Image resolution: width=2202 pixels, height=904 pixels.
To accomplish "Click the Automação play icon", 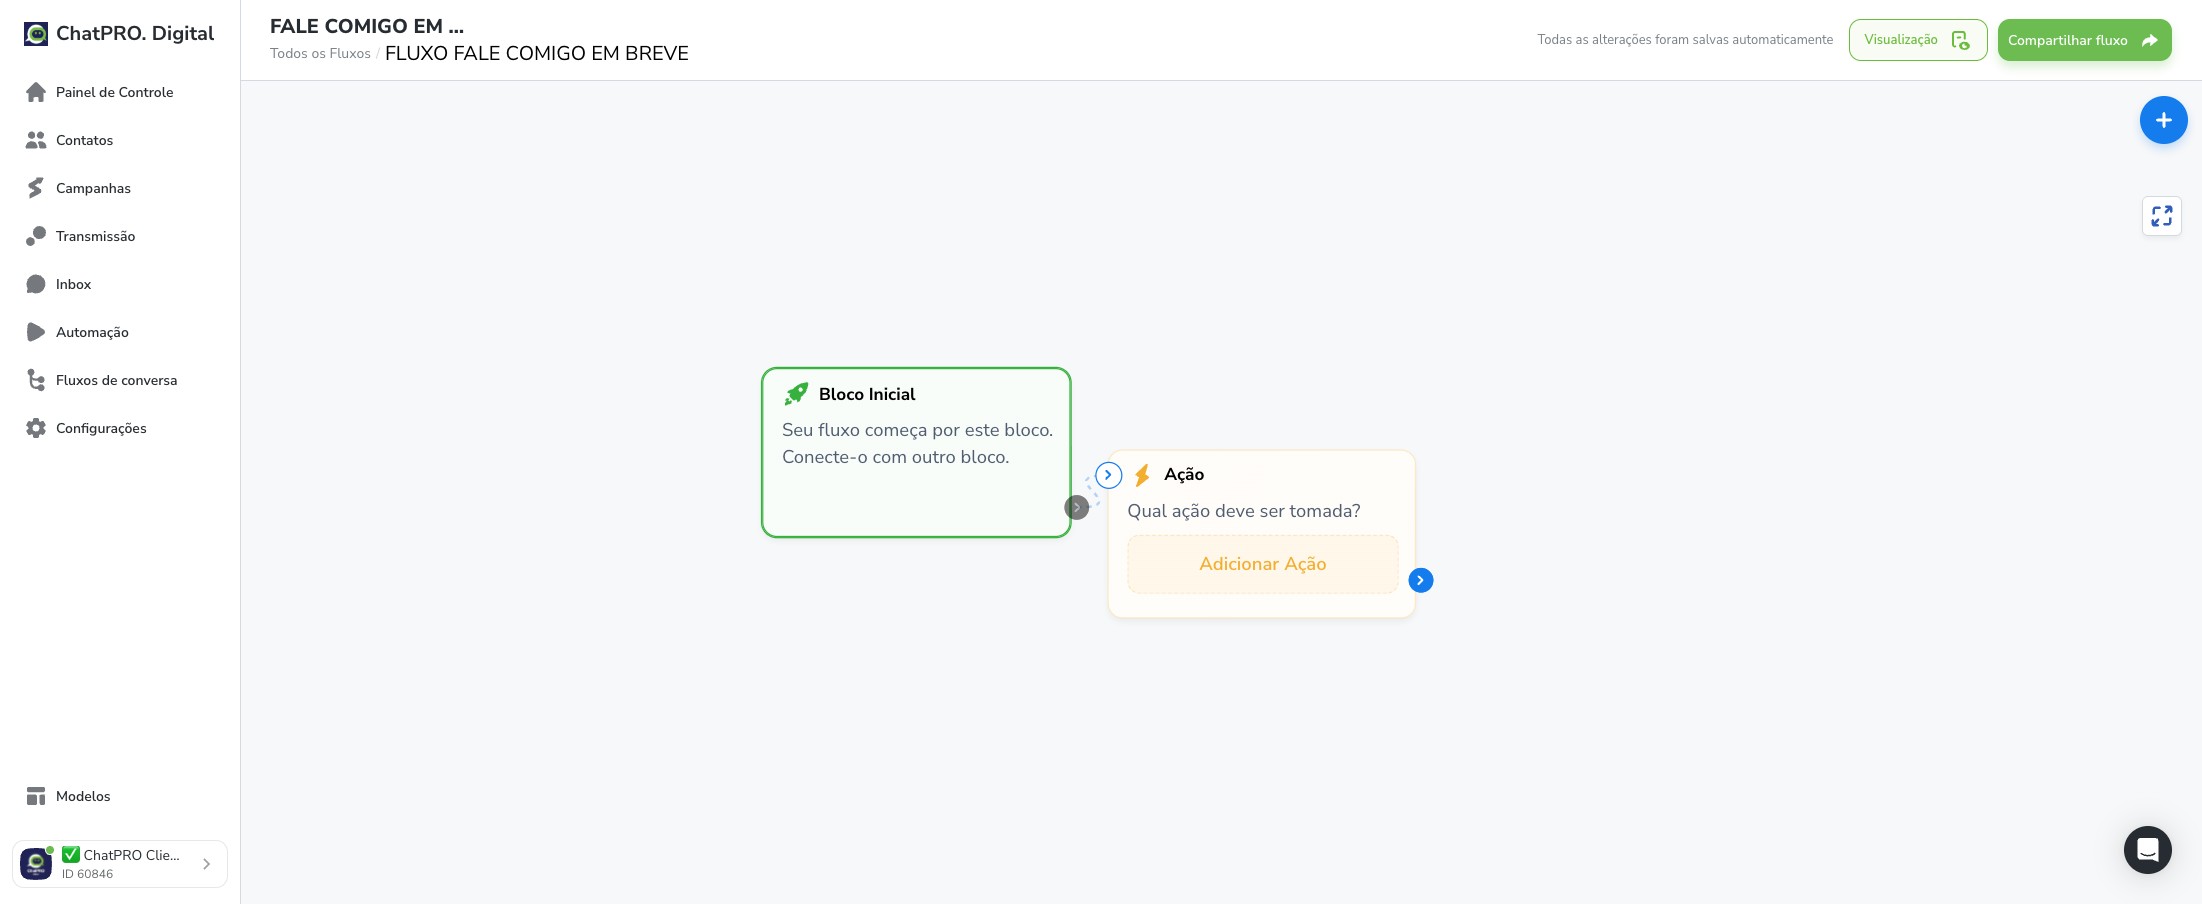I will coord(36,332).
